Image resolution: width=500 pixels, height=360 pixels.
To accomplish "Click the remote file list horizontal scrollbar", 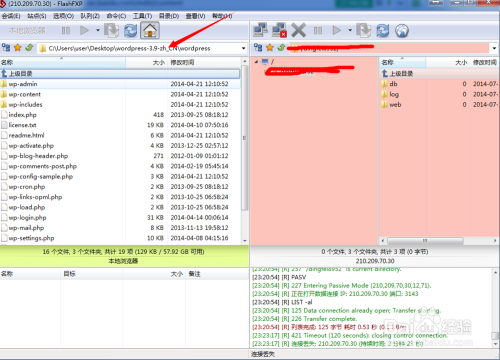I will [425, 240].
